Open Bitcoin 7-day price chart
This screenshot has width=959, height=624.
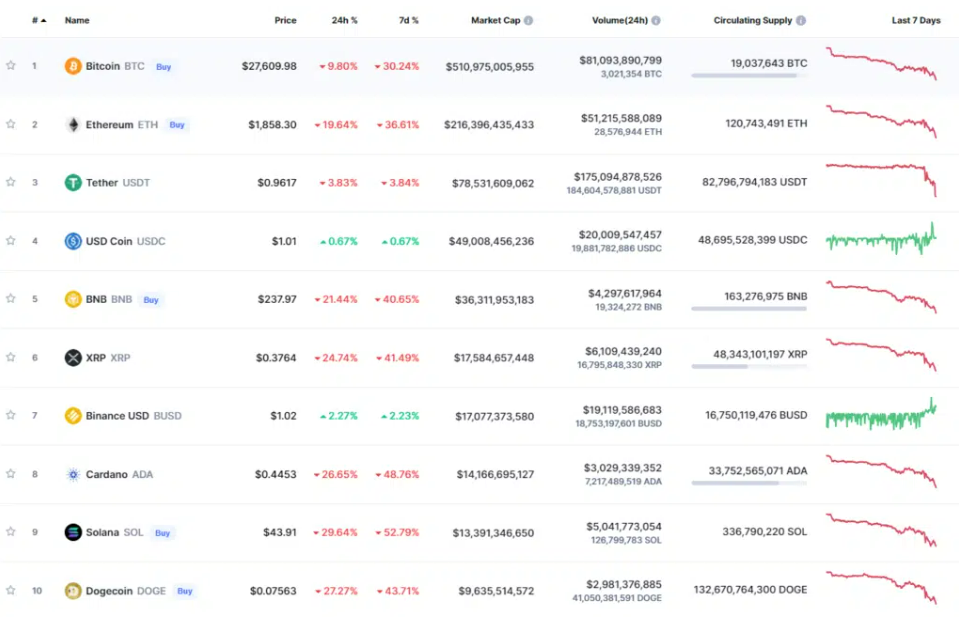pos(881,64)
